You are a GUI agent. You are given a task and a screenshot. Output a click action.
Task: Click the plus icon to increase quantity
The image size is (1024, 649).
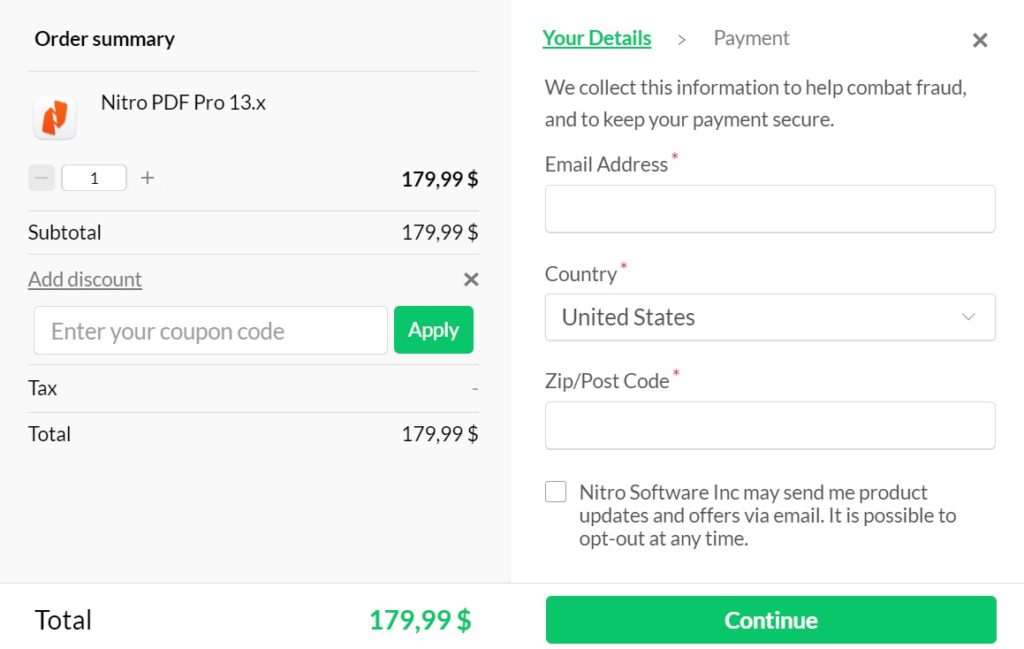pyautogui.click(x=146, y=177)
